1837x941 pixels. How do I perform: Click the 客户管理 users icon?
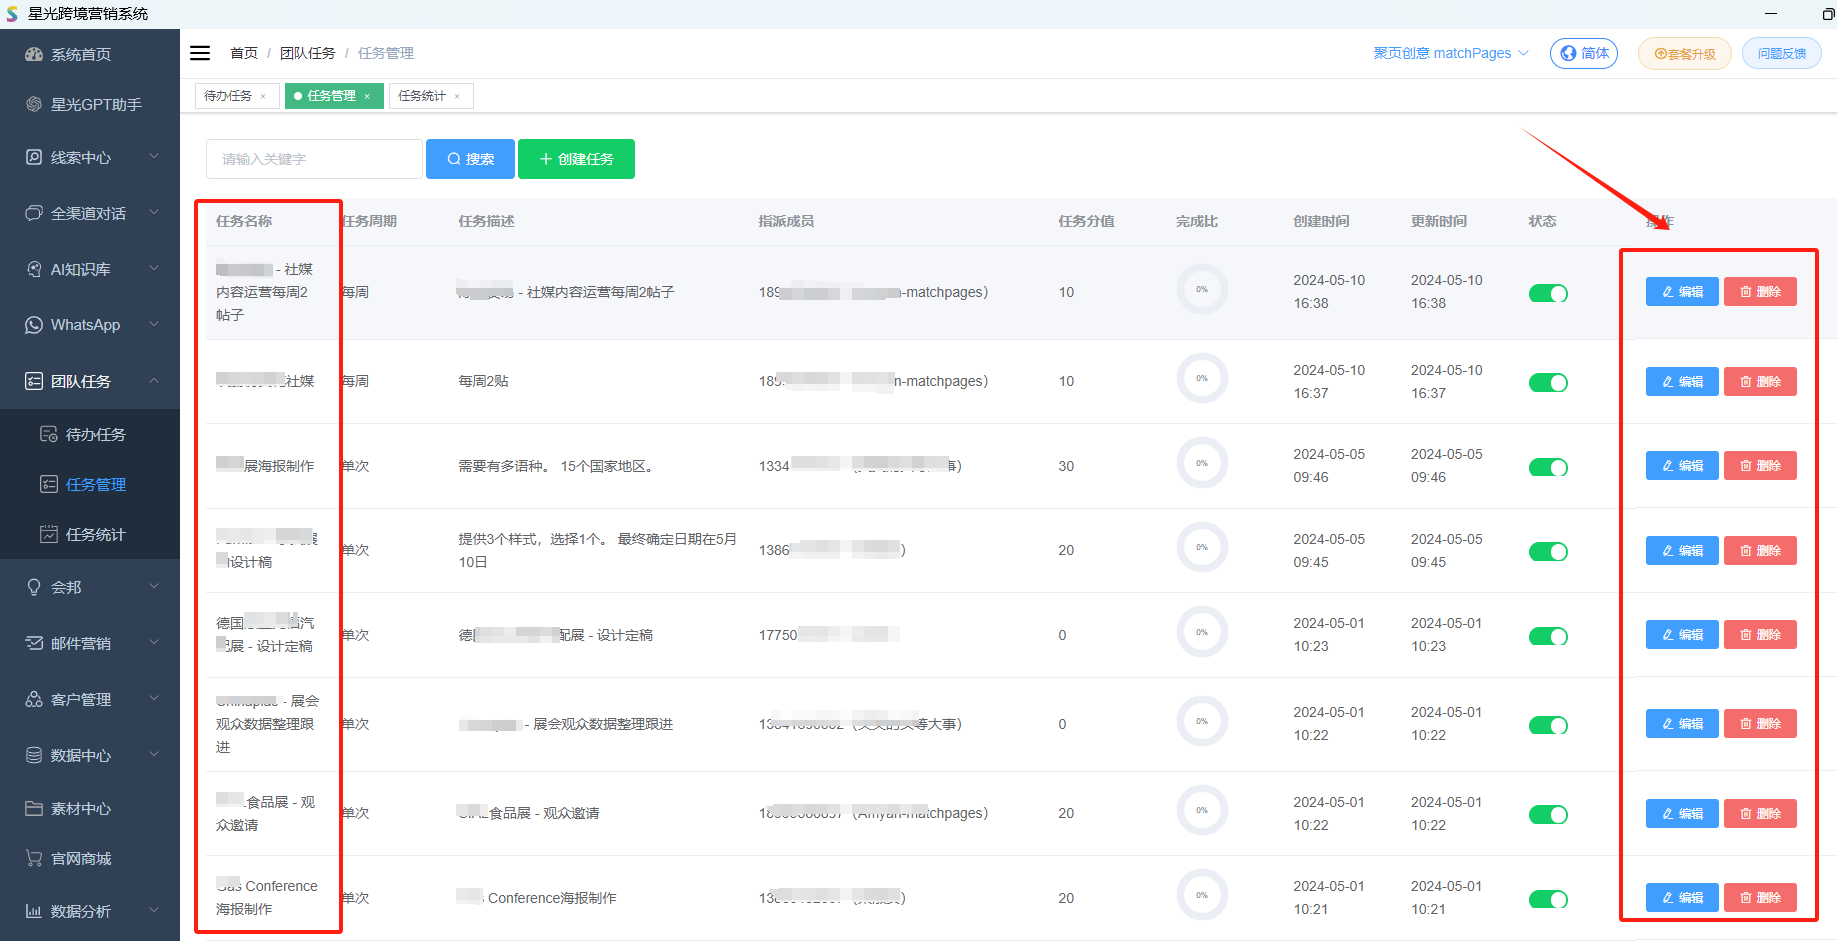point(34,699)
